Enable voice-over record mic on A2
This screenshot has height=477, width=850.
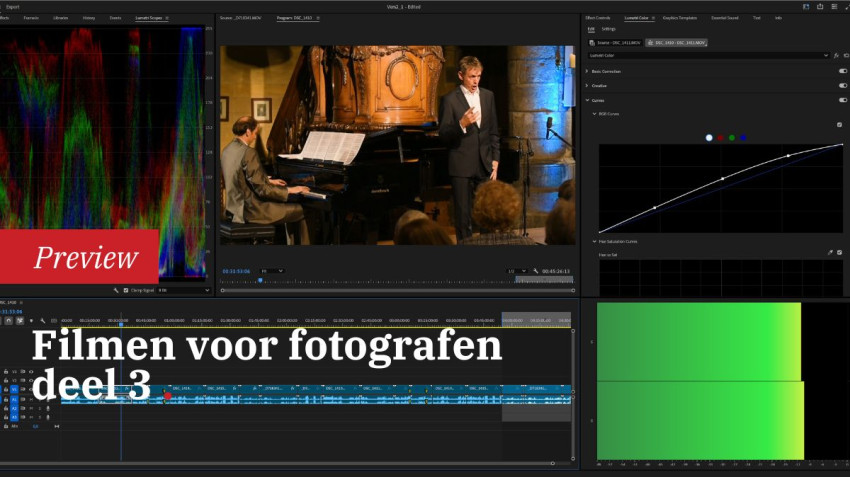point(48,408)
